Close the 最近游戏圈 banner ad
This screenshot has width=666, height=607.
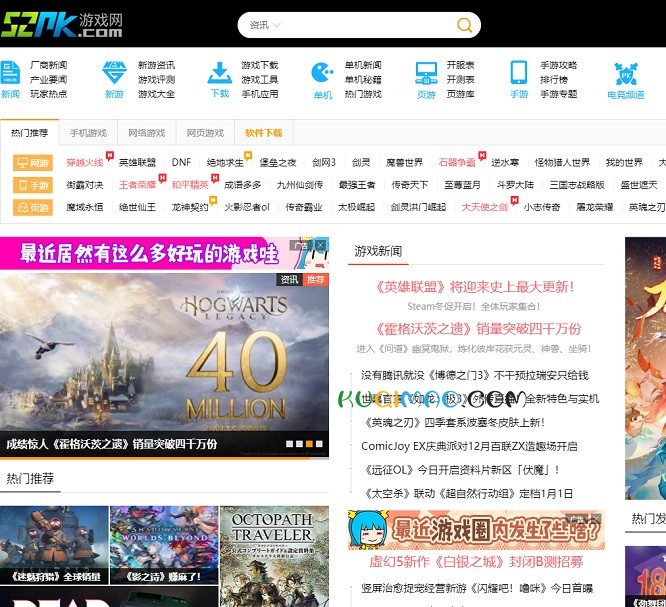pos(595,519)
